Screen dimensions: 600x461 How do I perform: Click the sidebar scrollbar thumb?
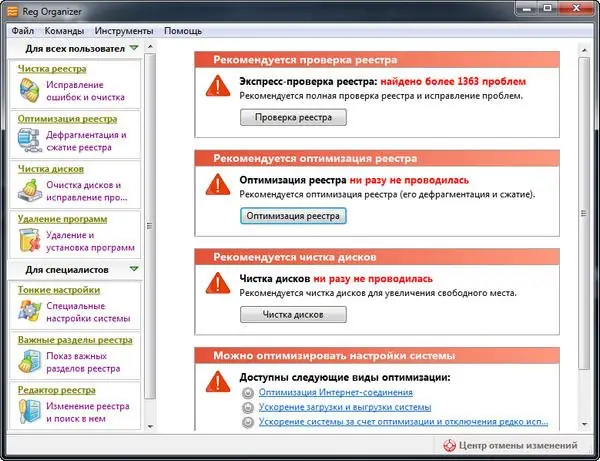[x=150, y=226]
